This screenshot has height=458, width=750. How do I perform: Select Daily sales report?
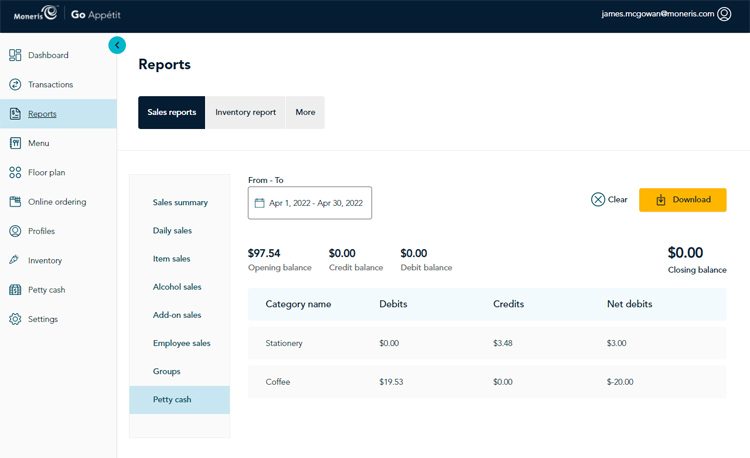[172, 230]
